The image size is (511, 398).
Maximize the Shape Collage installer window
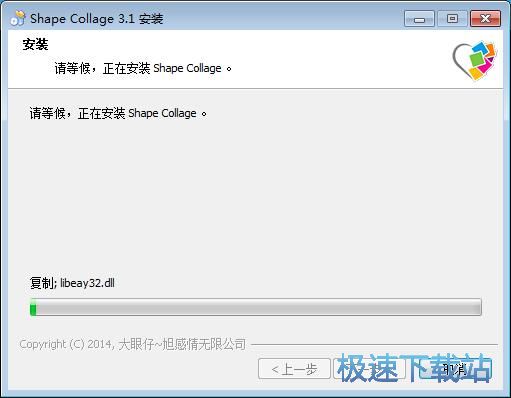[452, 19]
